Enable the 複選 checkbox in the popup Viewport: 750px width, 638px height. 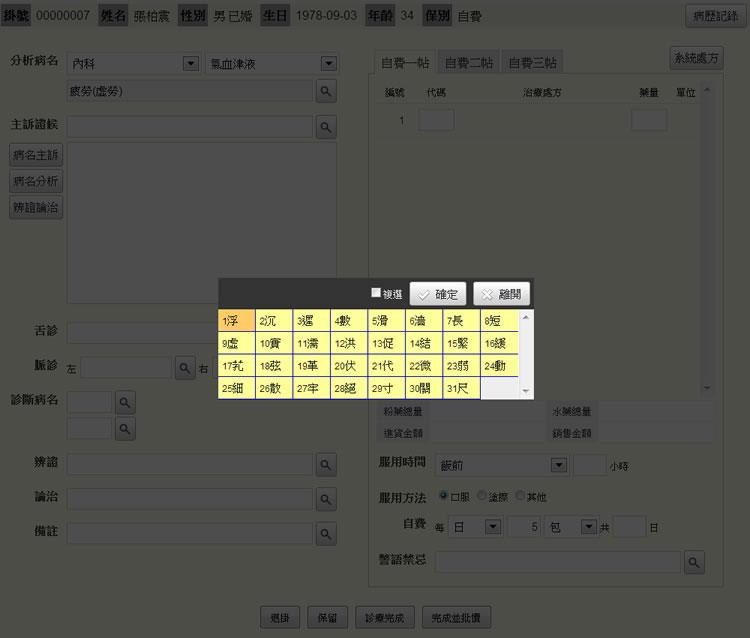pos(376,293)
